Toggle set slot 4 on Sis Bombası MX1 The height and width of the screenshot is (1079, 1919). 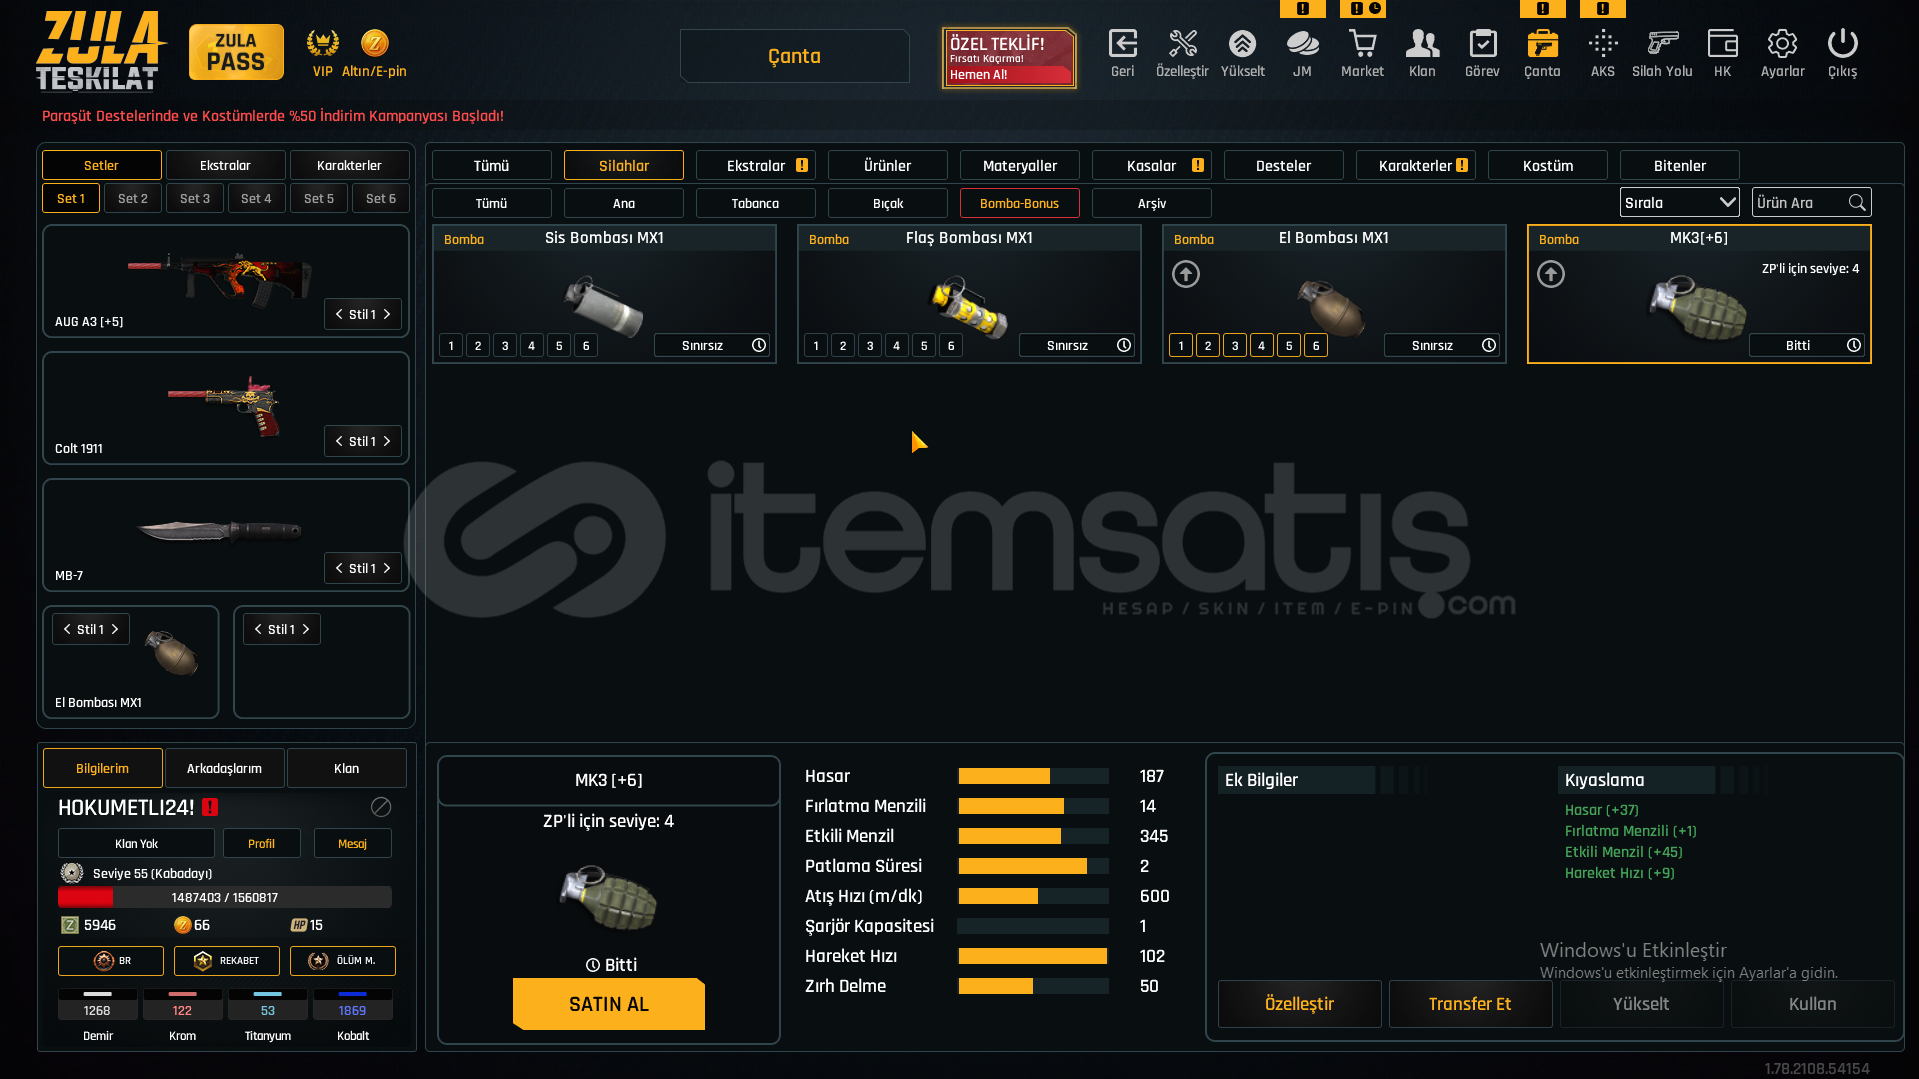(532, 346)
